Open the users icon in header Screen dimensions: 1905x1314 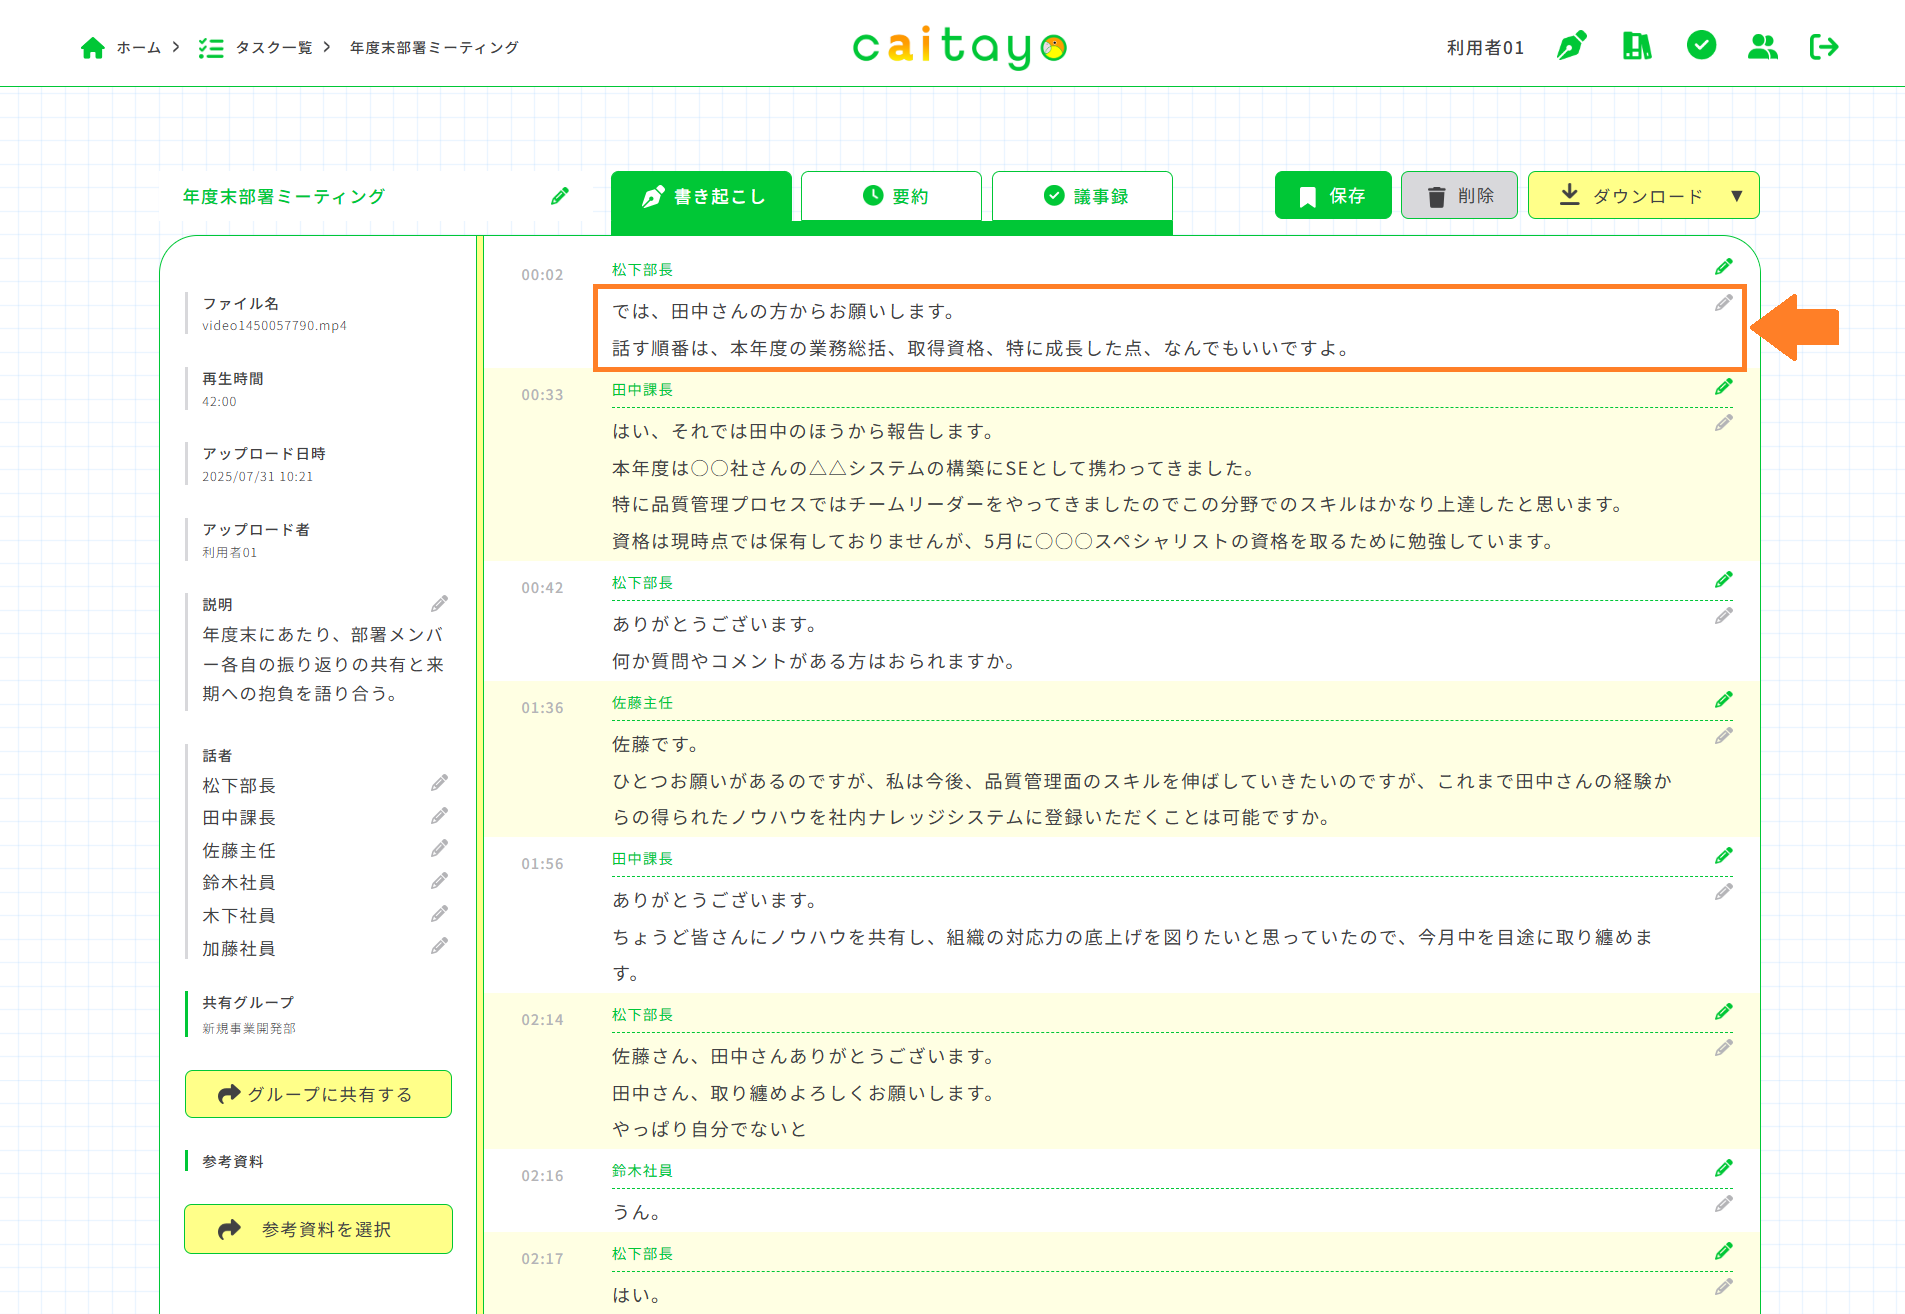(x=1762, y=46)
